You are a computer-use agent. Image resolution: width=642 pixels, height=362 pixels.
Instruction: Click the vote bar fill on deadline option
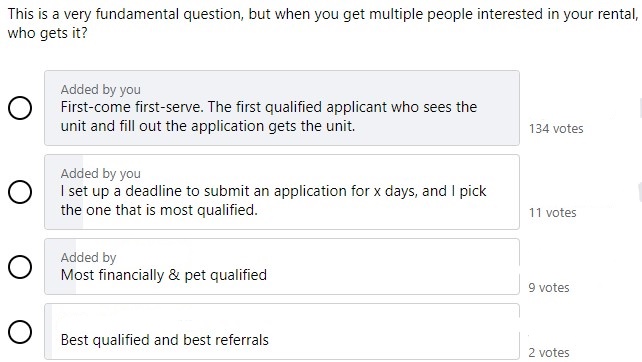point(64,192)
